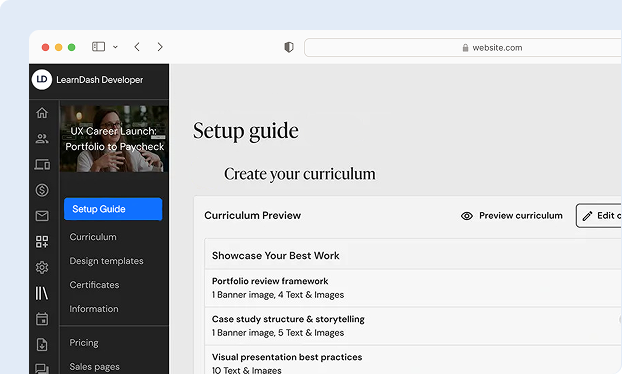Open the settings gear icon
Viewport: 622px width, 374px height.
(42, 267)
